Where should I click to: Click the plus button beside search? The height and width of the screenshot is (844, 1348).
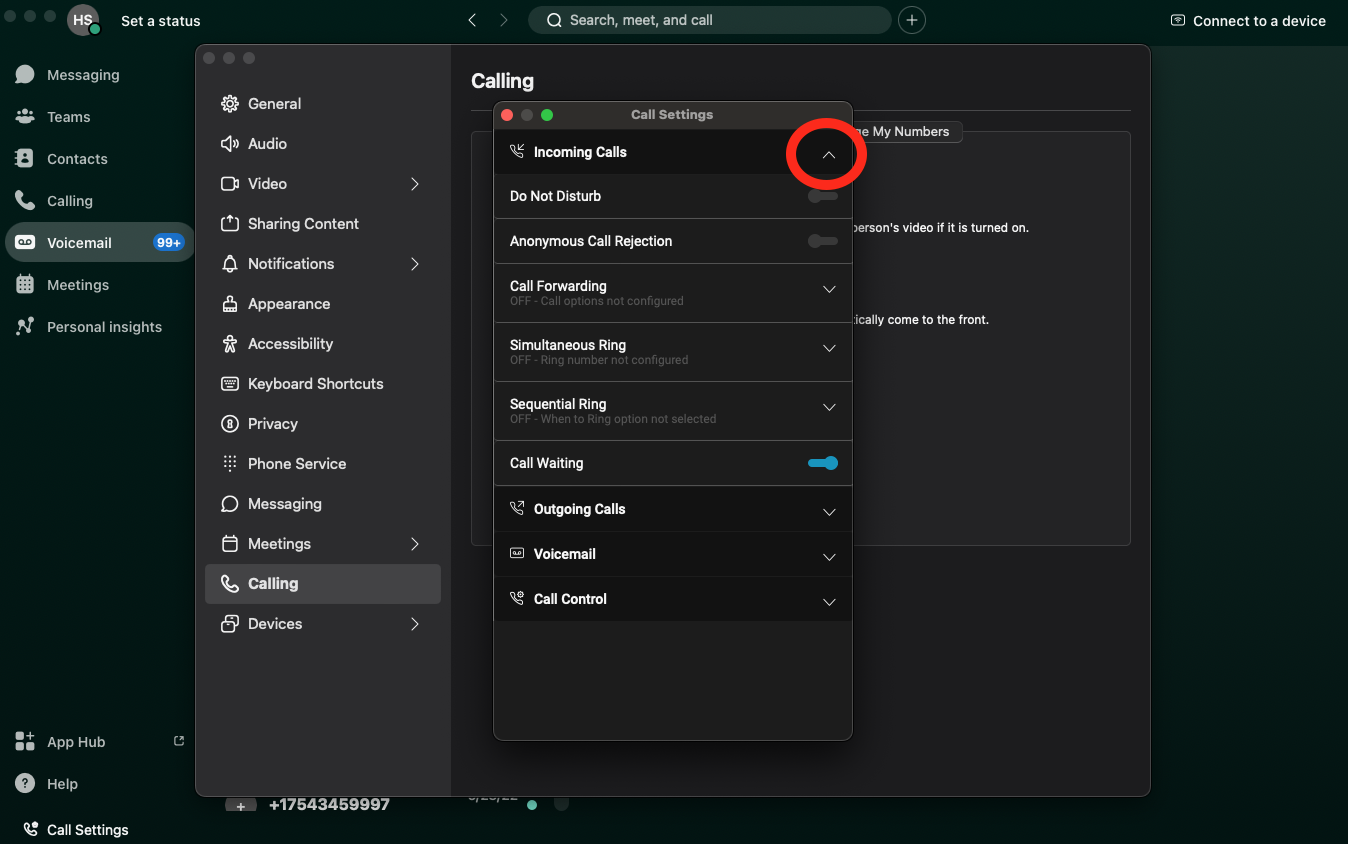tap(911, 20)
